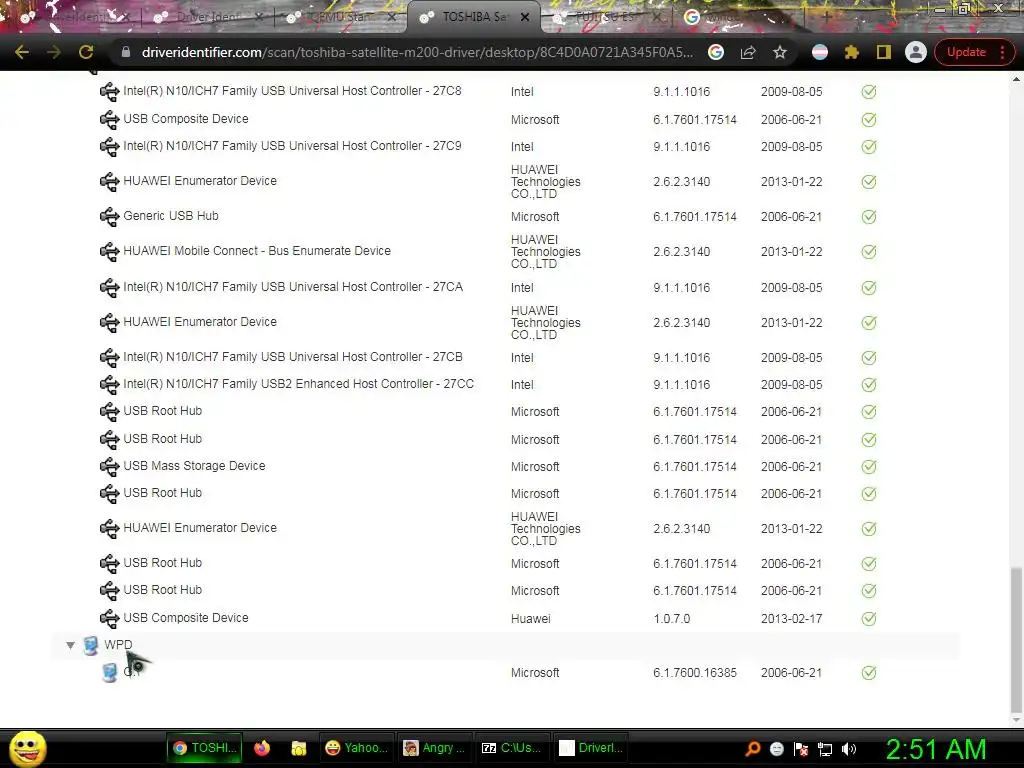Image resolution: width=1024 pixels, height=768 pixels.
Task: Toggle the browser side panel
Action: [x=884, y=52]
